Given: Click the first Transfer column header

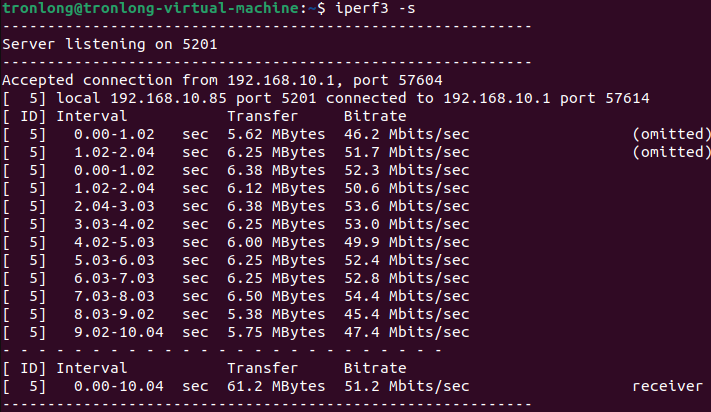Looking at the screenshot, I should [x=263, y=116].
